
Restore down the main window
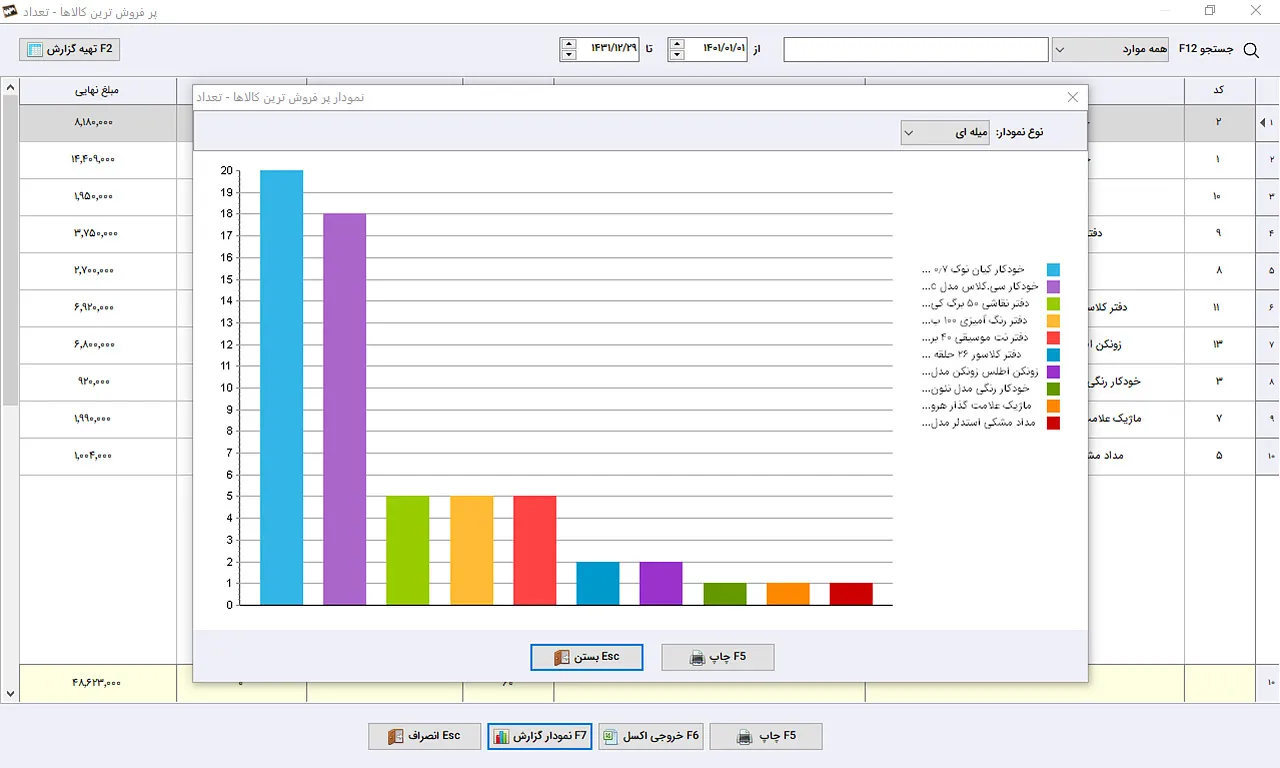[x=1210, y=11]
